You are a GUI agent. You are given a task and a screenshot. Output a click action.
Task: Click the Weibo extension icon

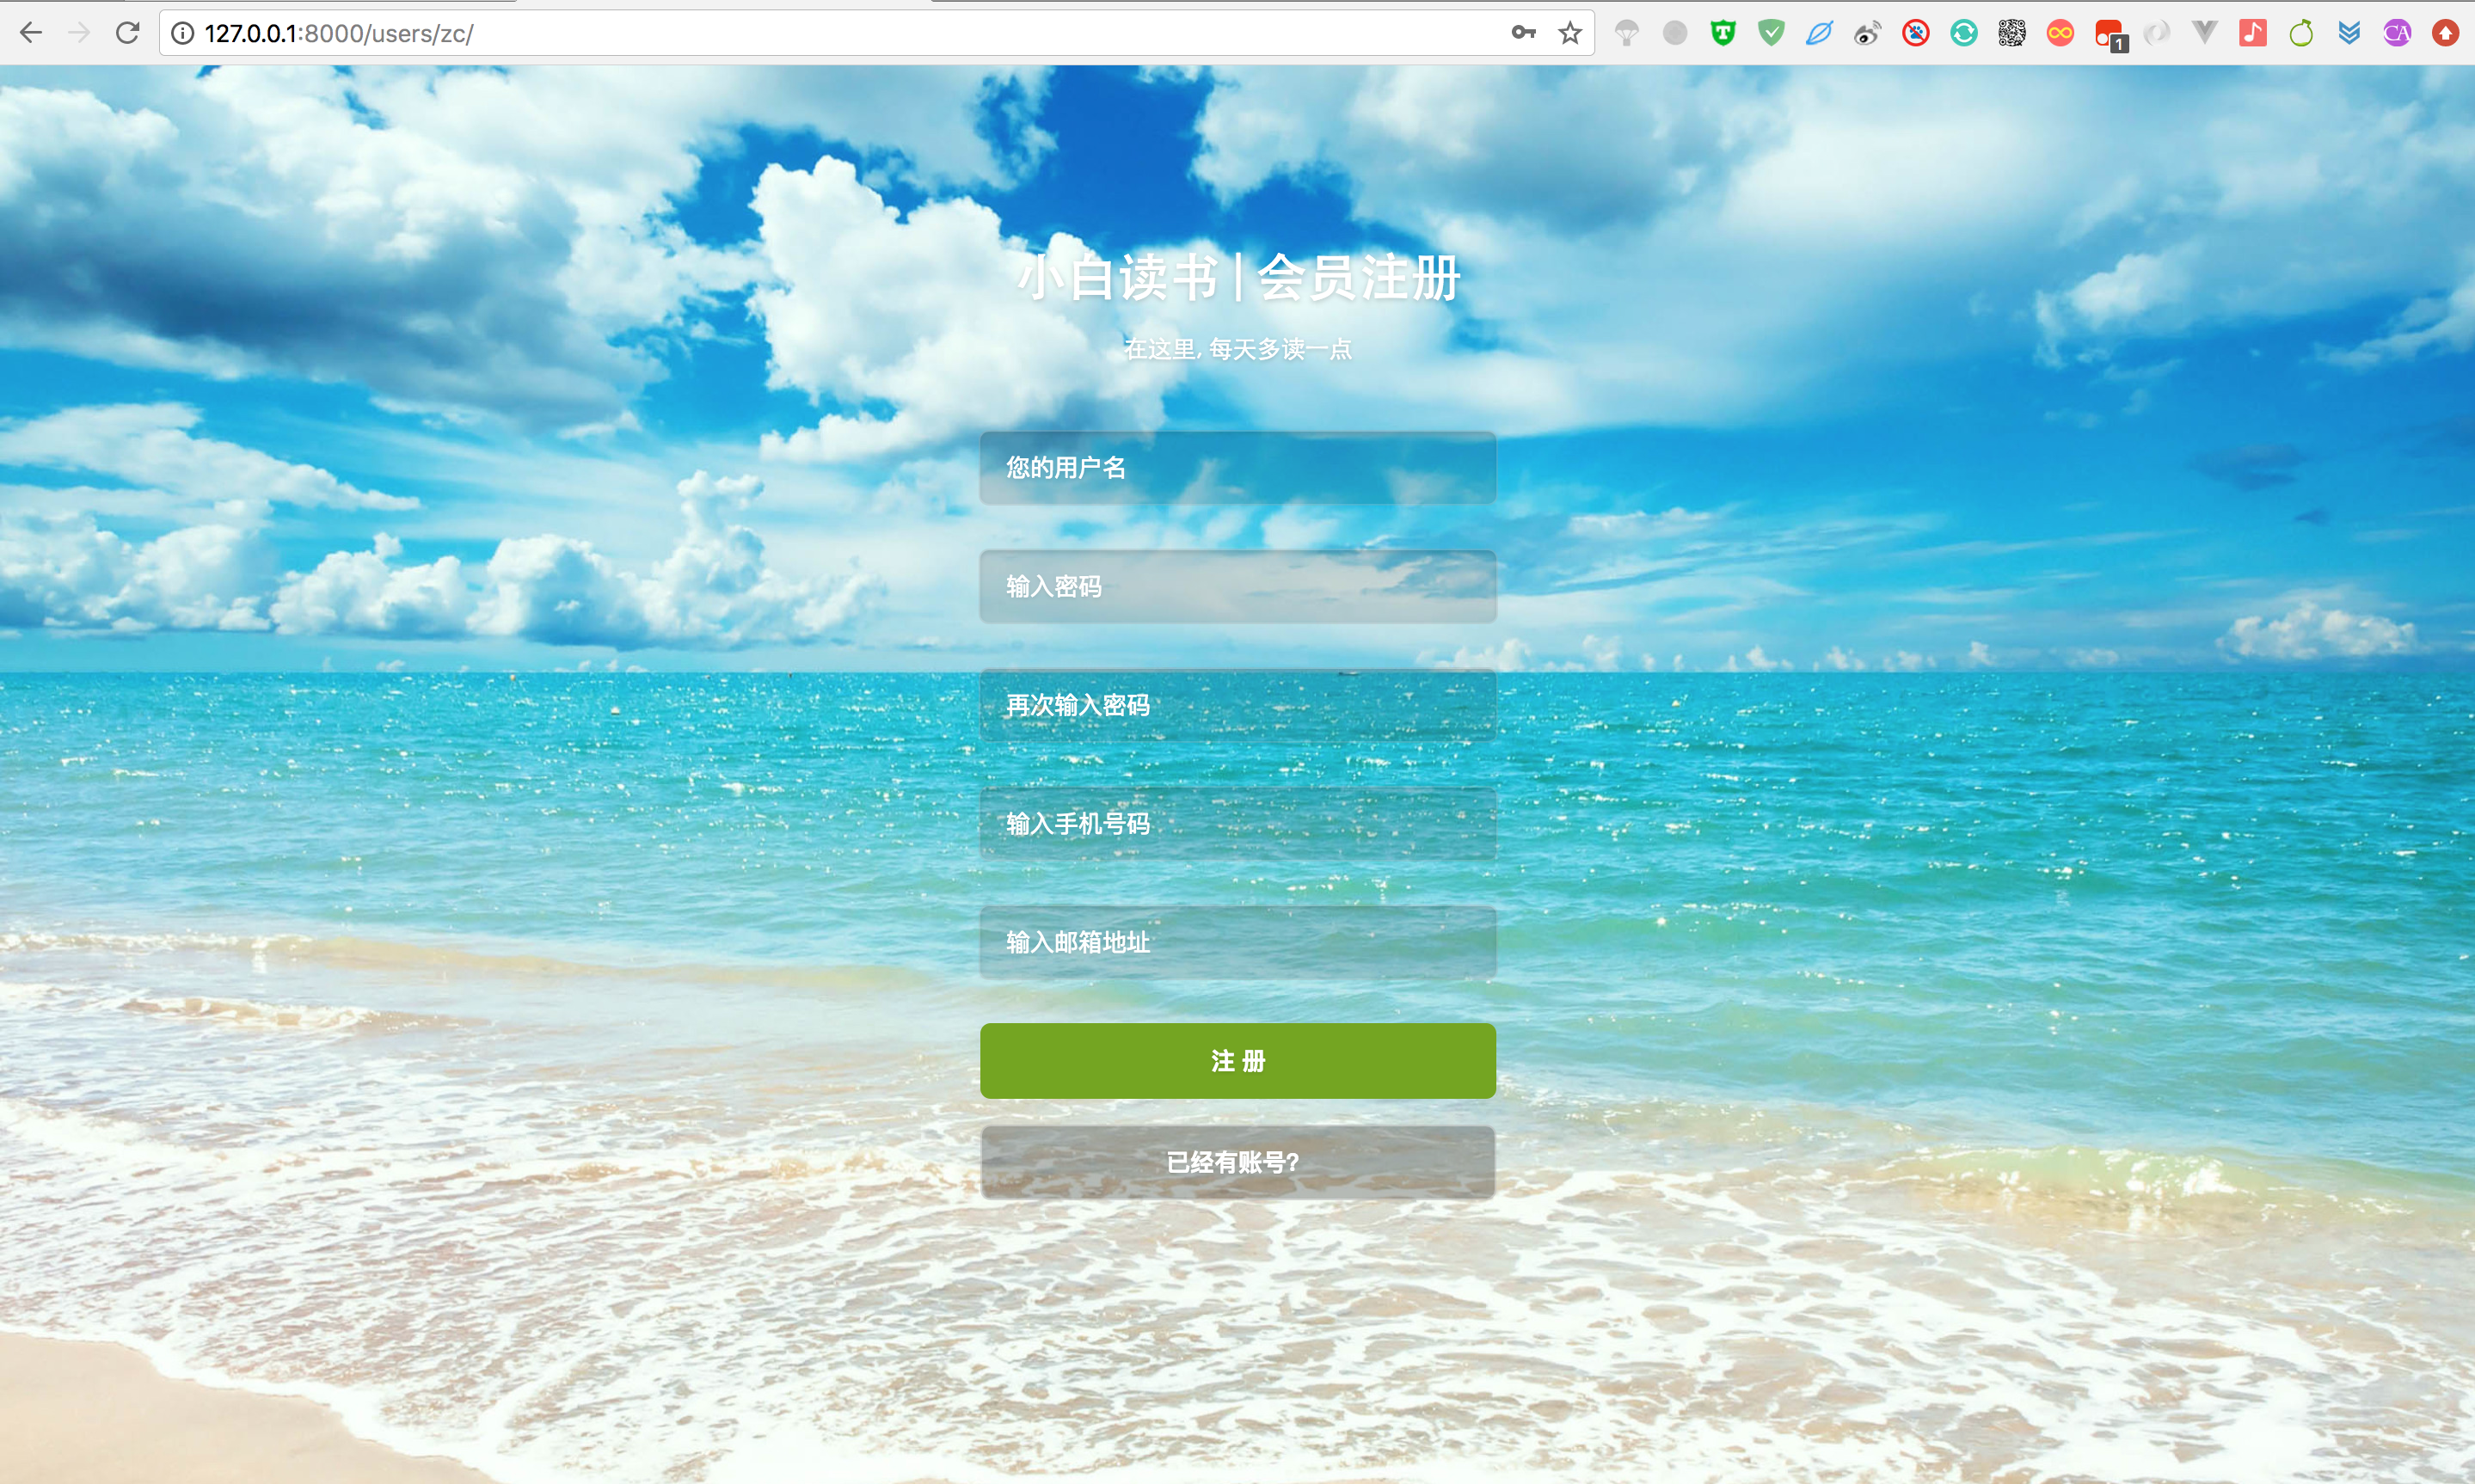[x=1867, y=34]
